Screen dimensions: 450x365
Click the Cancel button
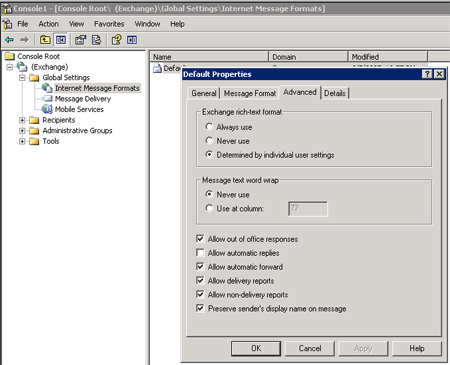coord(310,348)
